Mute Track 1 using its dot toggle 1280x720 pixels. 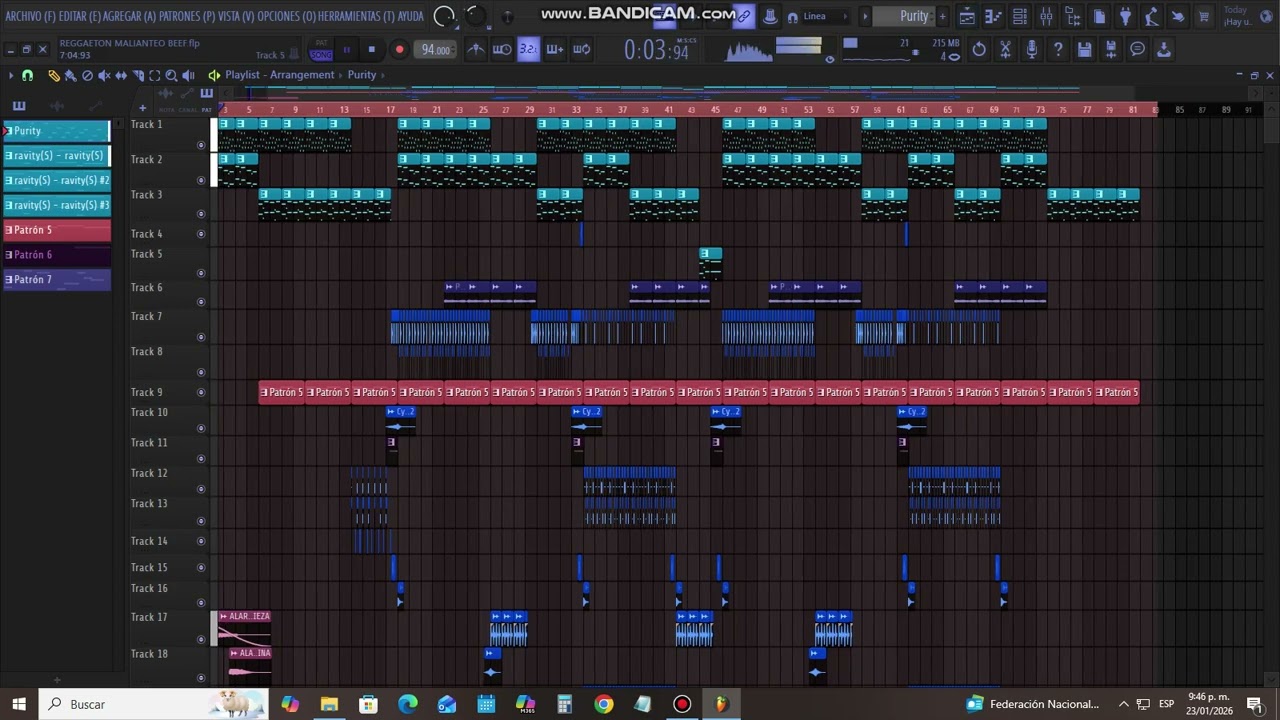coord(201,145)
